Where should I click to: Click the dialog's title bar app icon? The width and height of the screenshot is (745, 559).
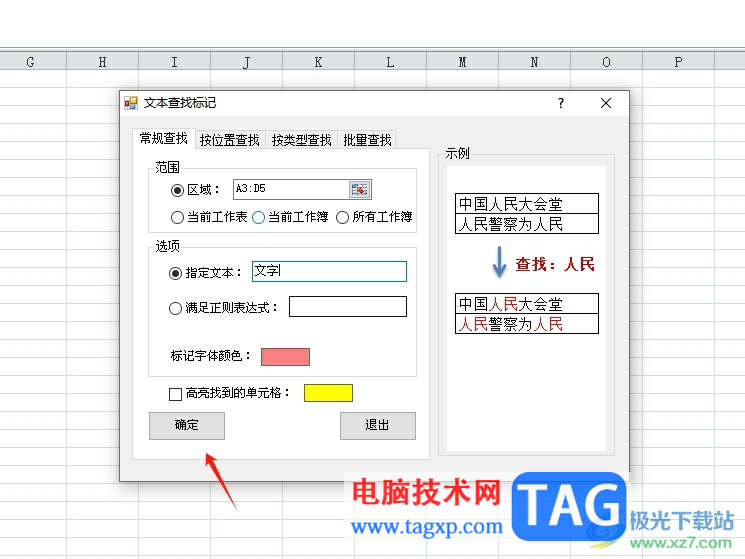point(131,103)
